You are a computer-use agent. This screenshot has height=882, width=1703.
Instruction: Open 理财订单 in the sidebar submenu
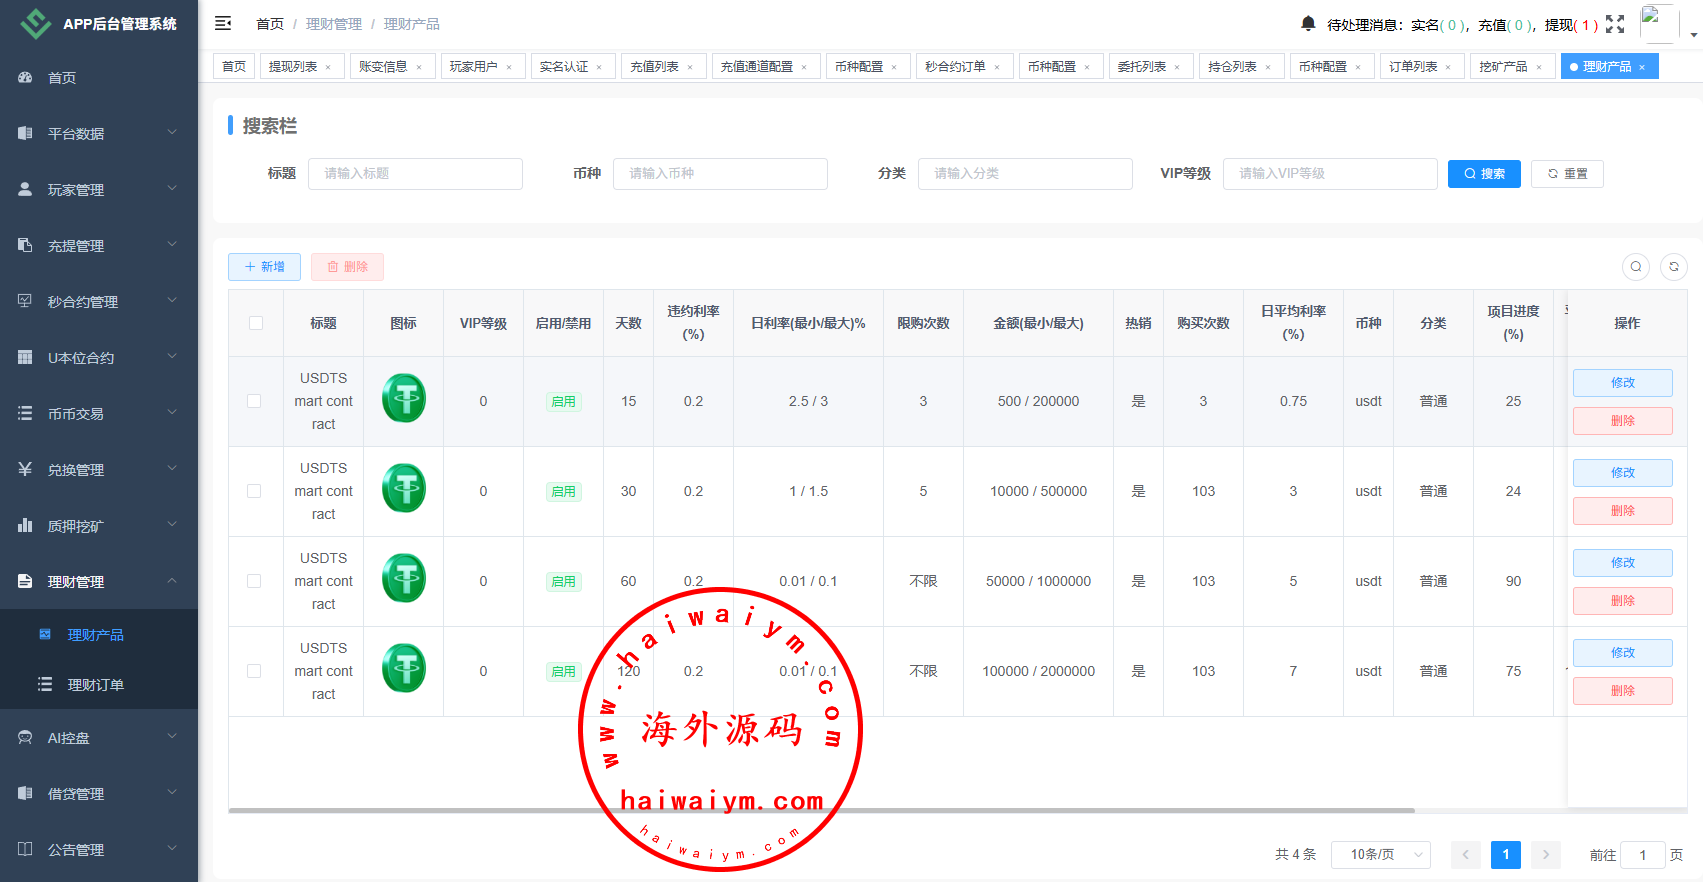(x=96, y=685)
